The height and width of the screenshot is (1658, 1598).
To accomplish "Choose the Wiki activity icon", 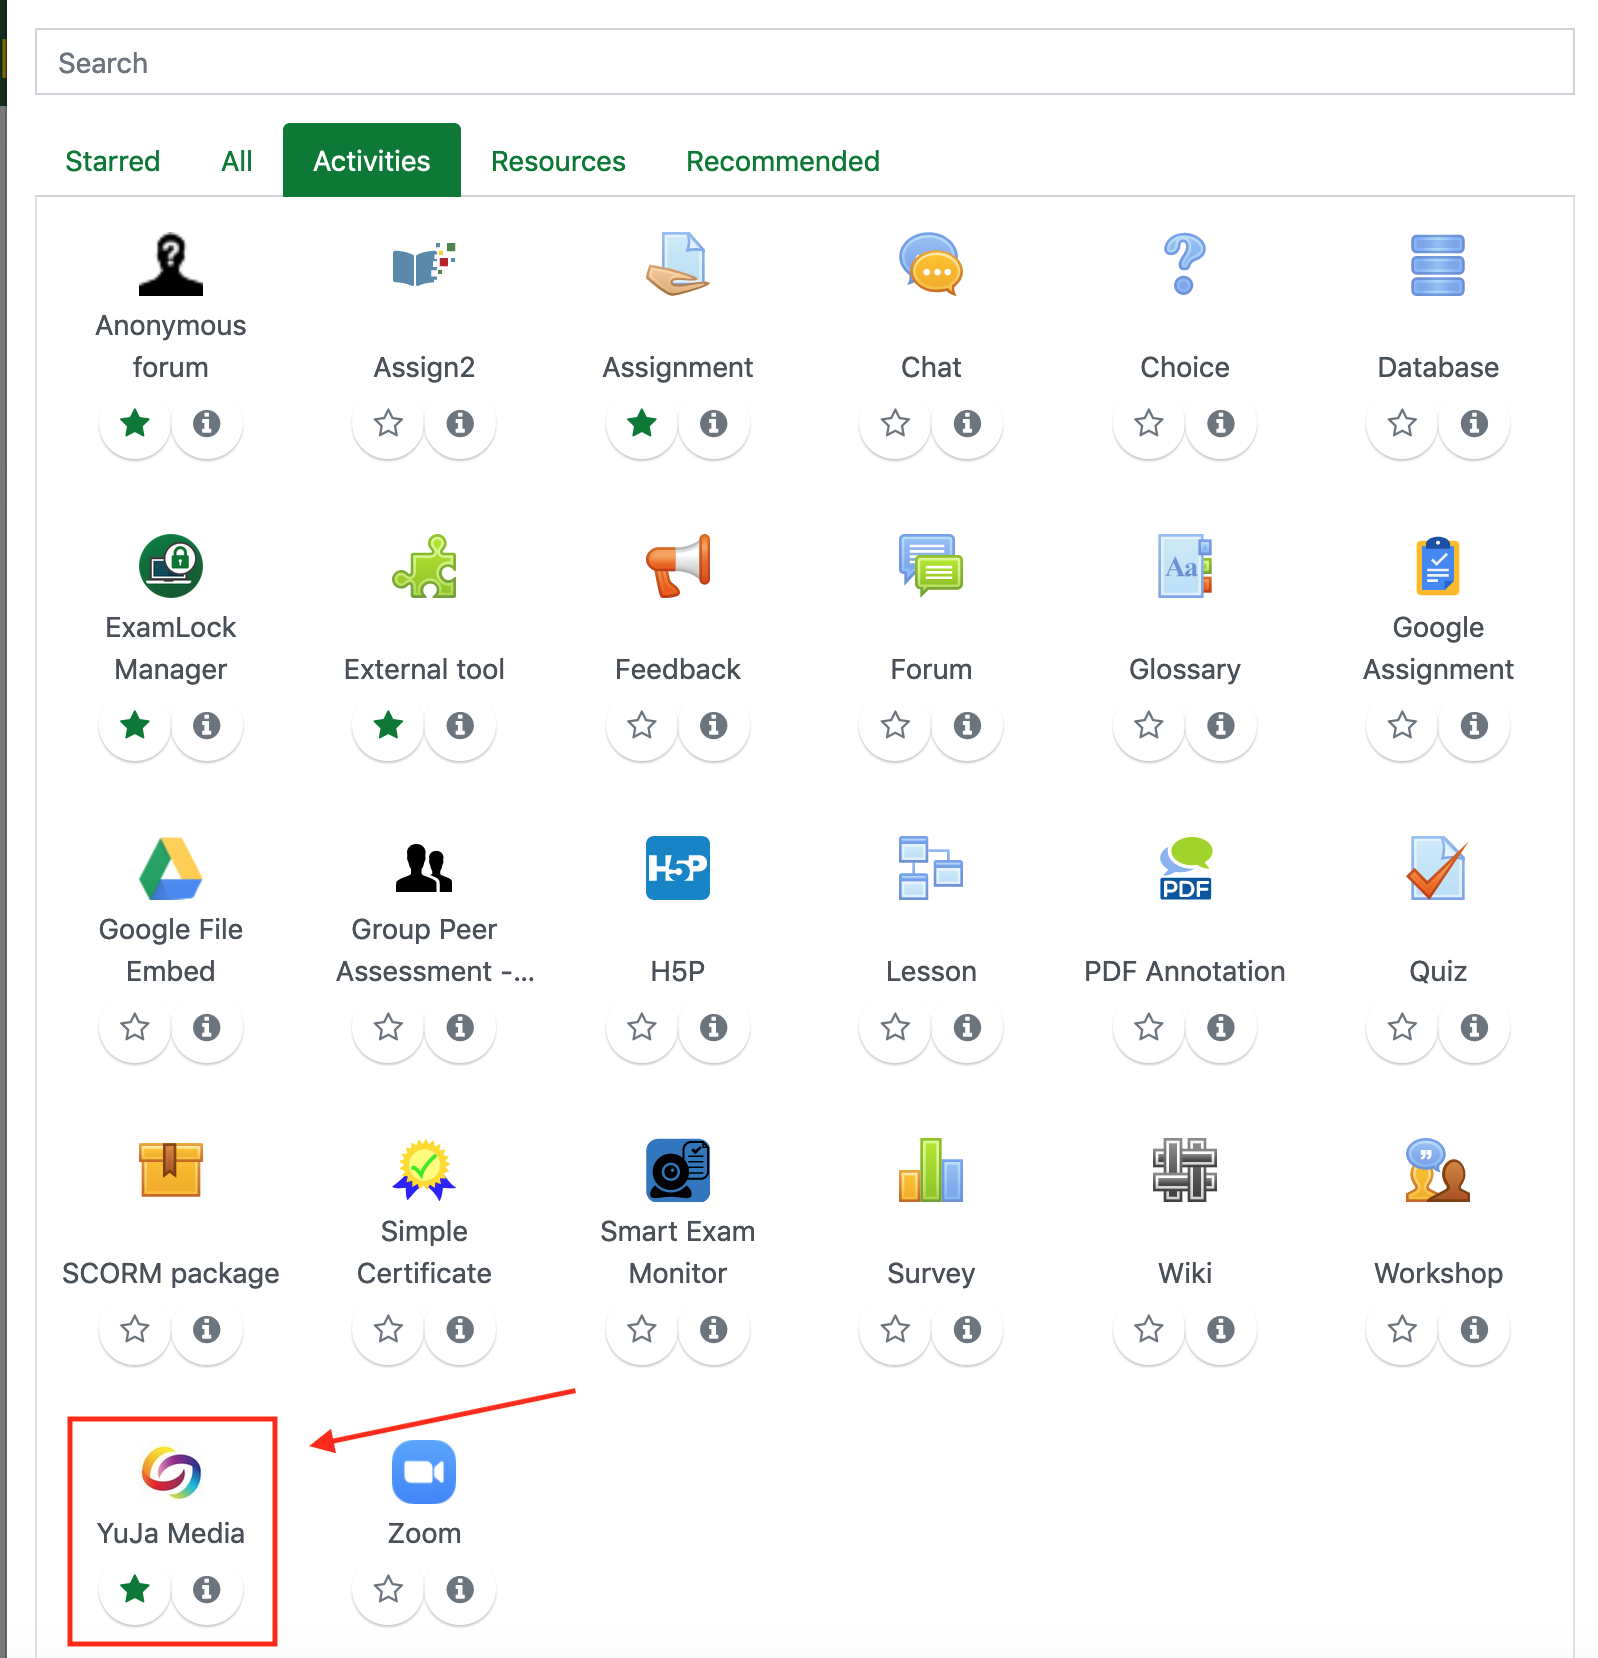I will 1184,1170.
